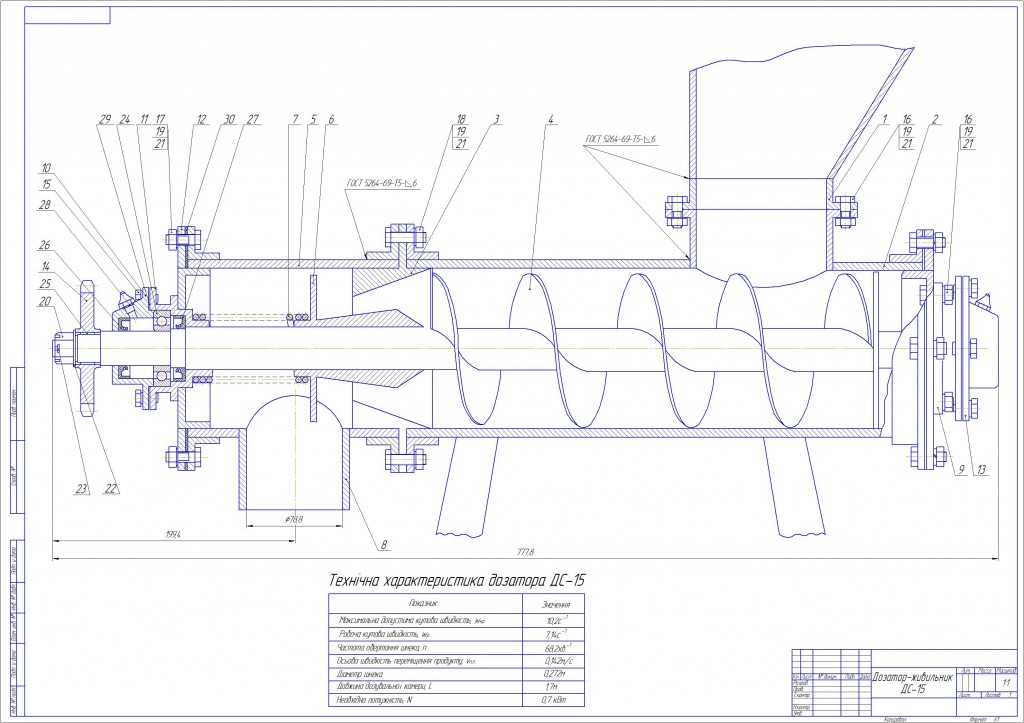The image size is (1024, 723).
Task: Click part callout number 15
Action: tap(46, 185)
